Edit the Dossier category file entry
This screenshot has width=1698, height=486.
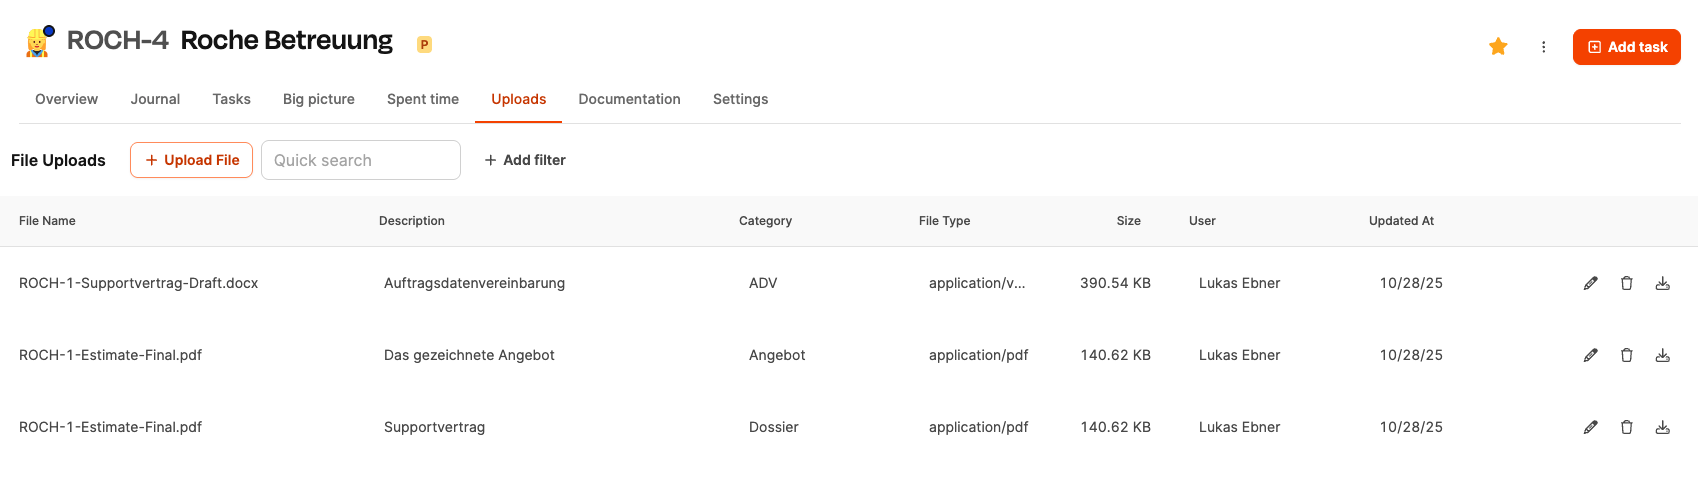(x=1590, y=427)
